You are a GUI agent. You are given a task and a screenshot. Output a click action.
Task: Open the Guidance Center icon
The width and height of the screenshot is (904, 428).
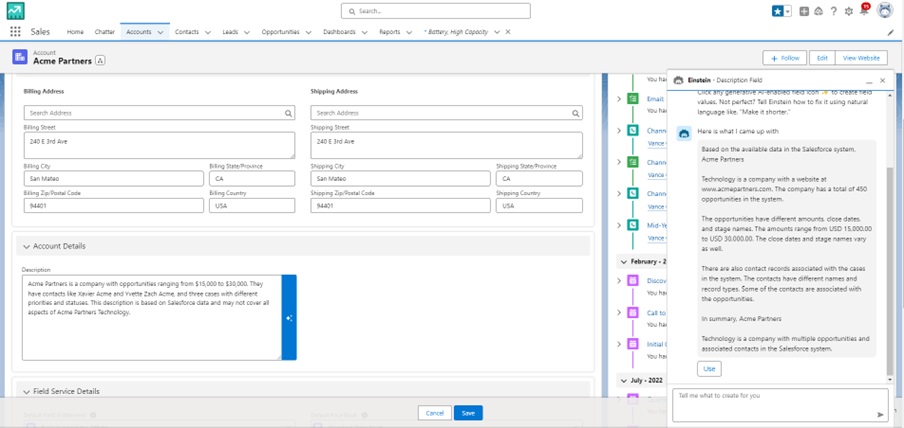tap(819, 11)
